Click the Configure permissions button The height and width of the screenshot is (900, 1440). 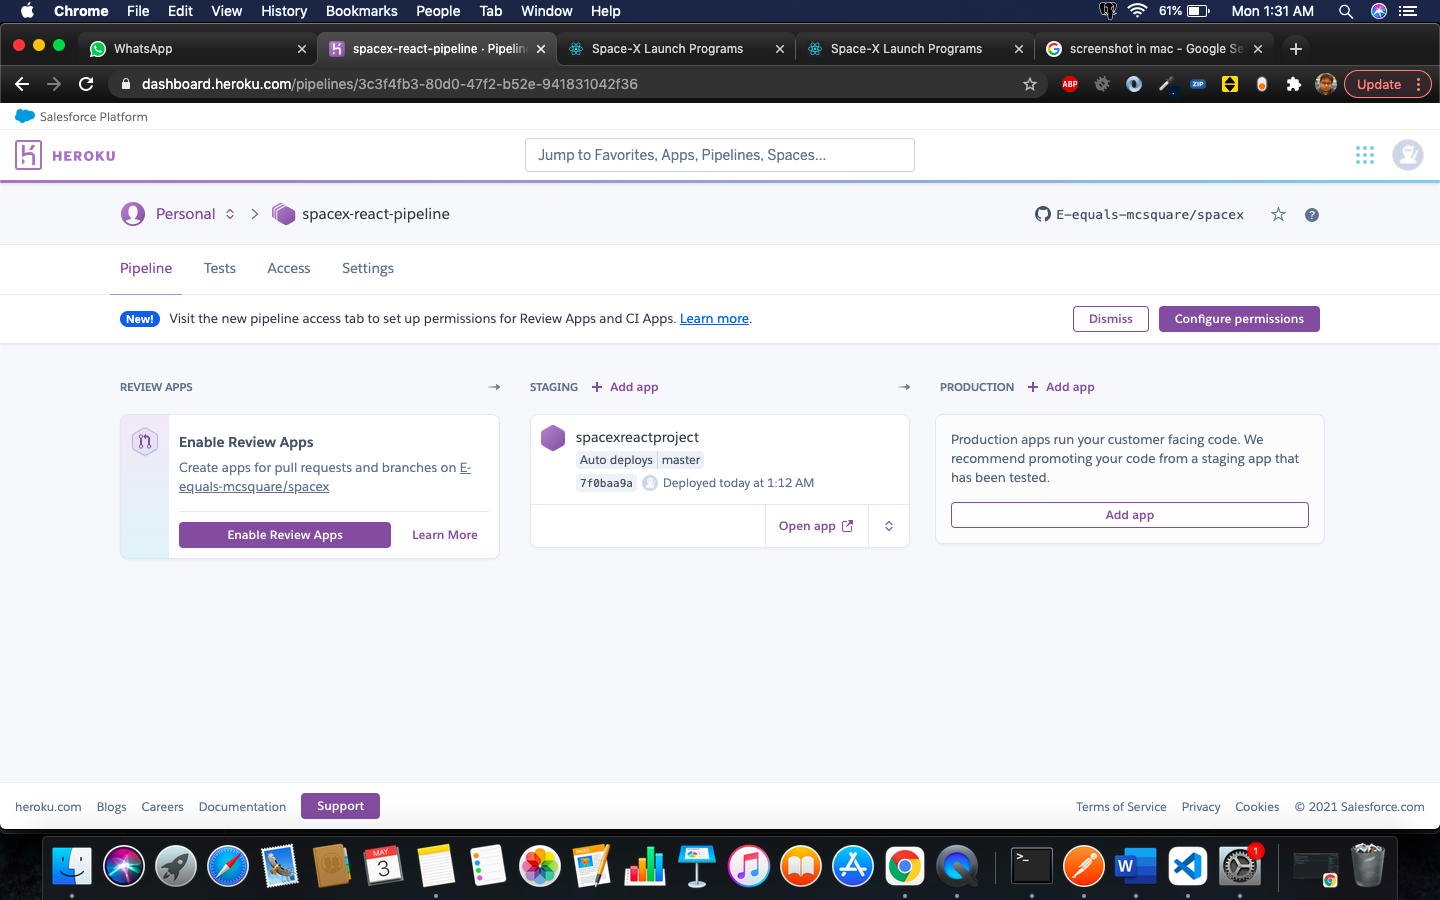pyautogui.click(x=1239, y=319)
